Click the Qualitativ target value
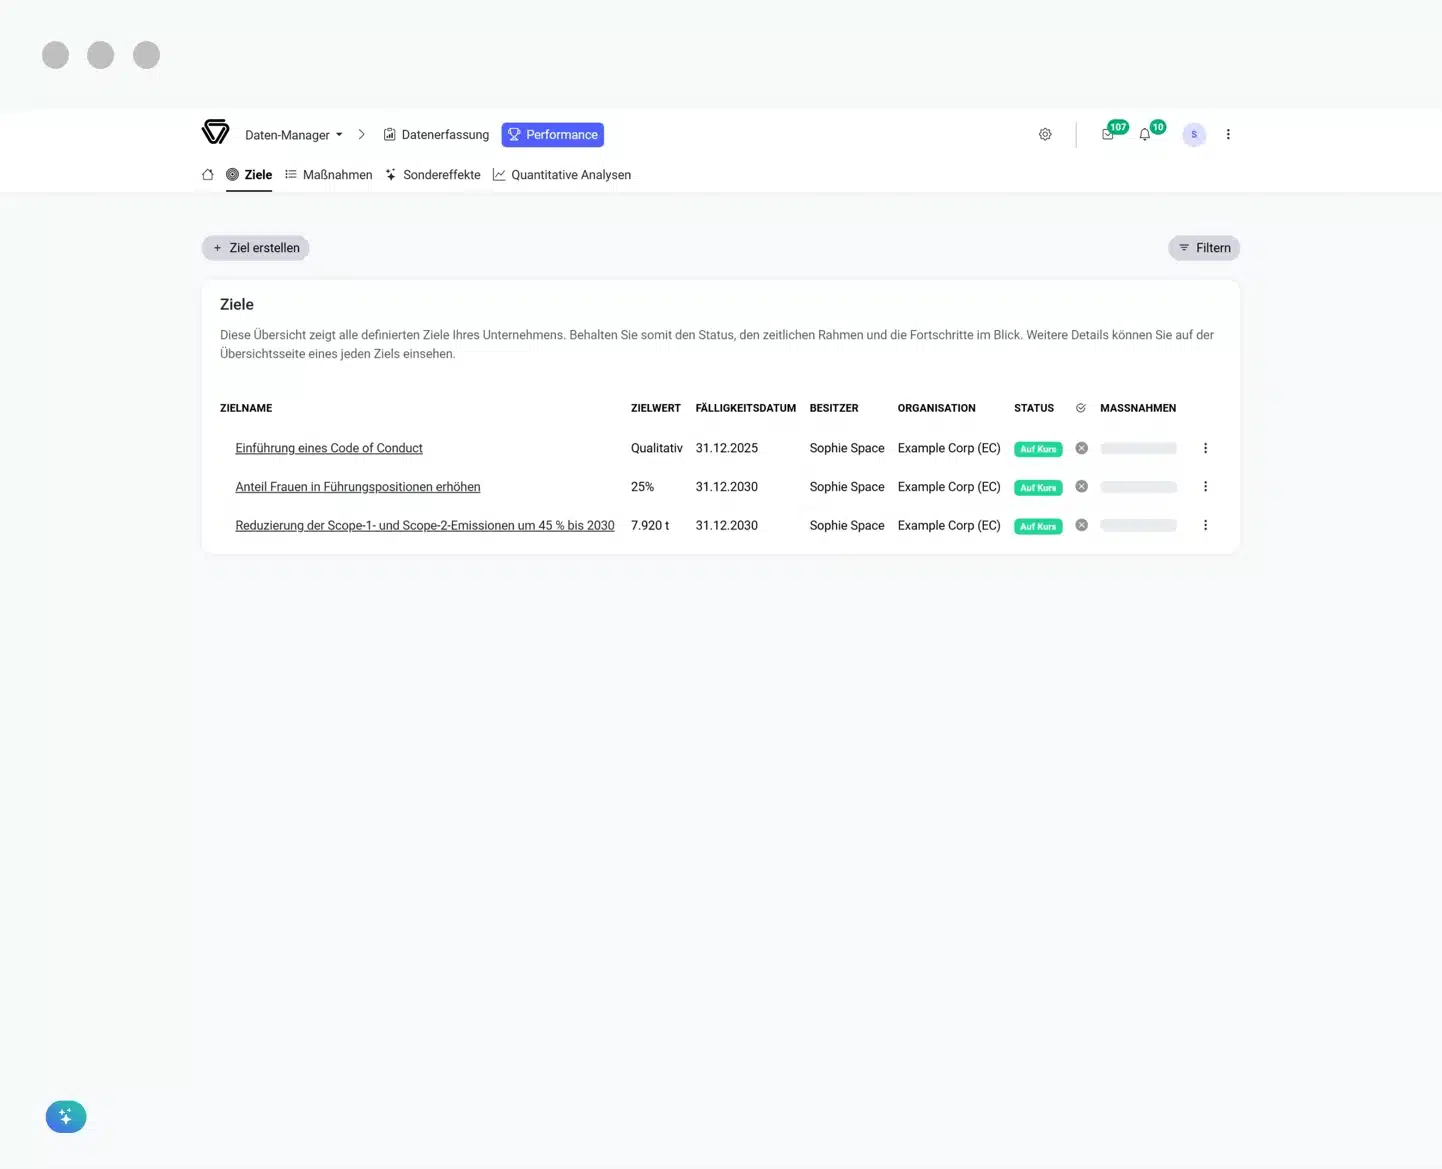 tap(657, 448)
